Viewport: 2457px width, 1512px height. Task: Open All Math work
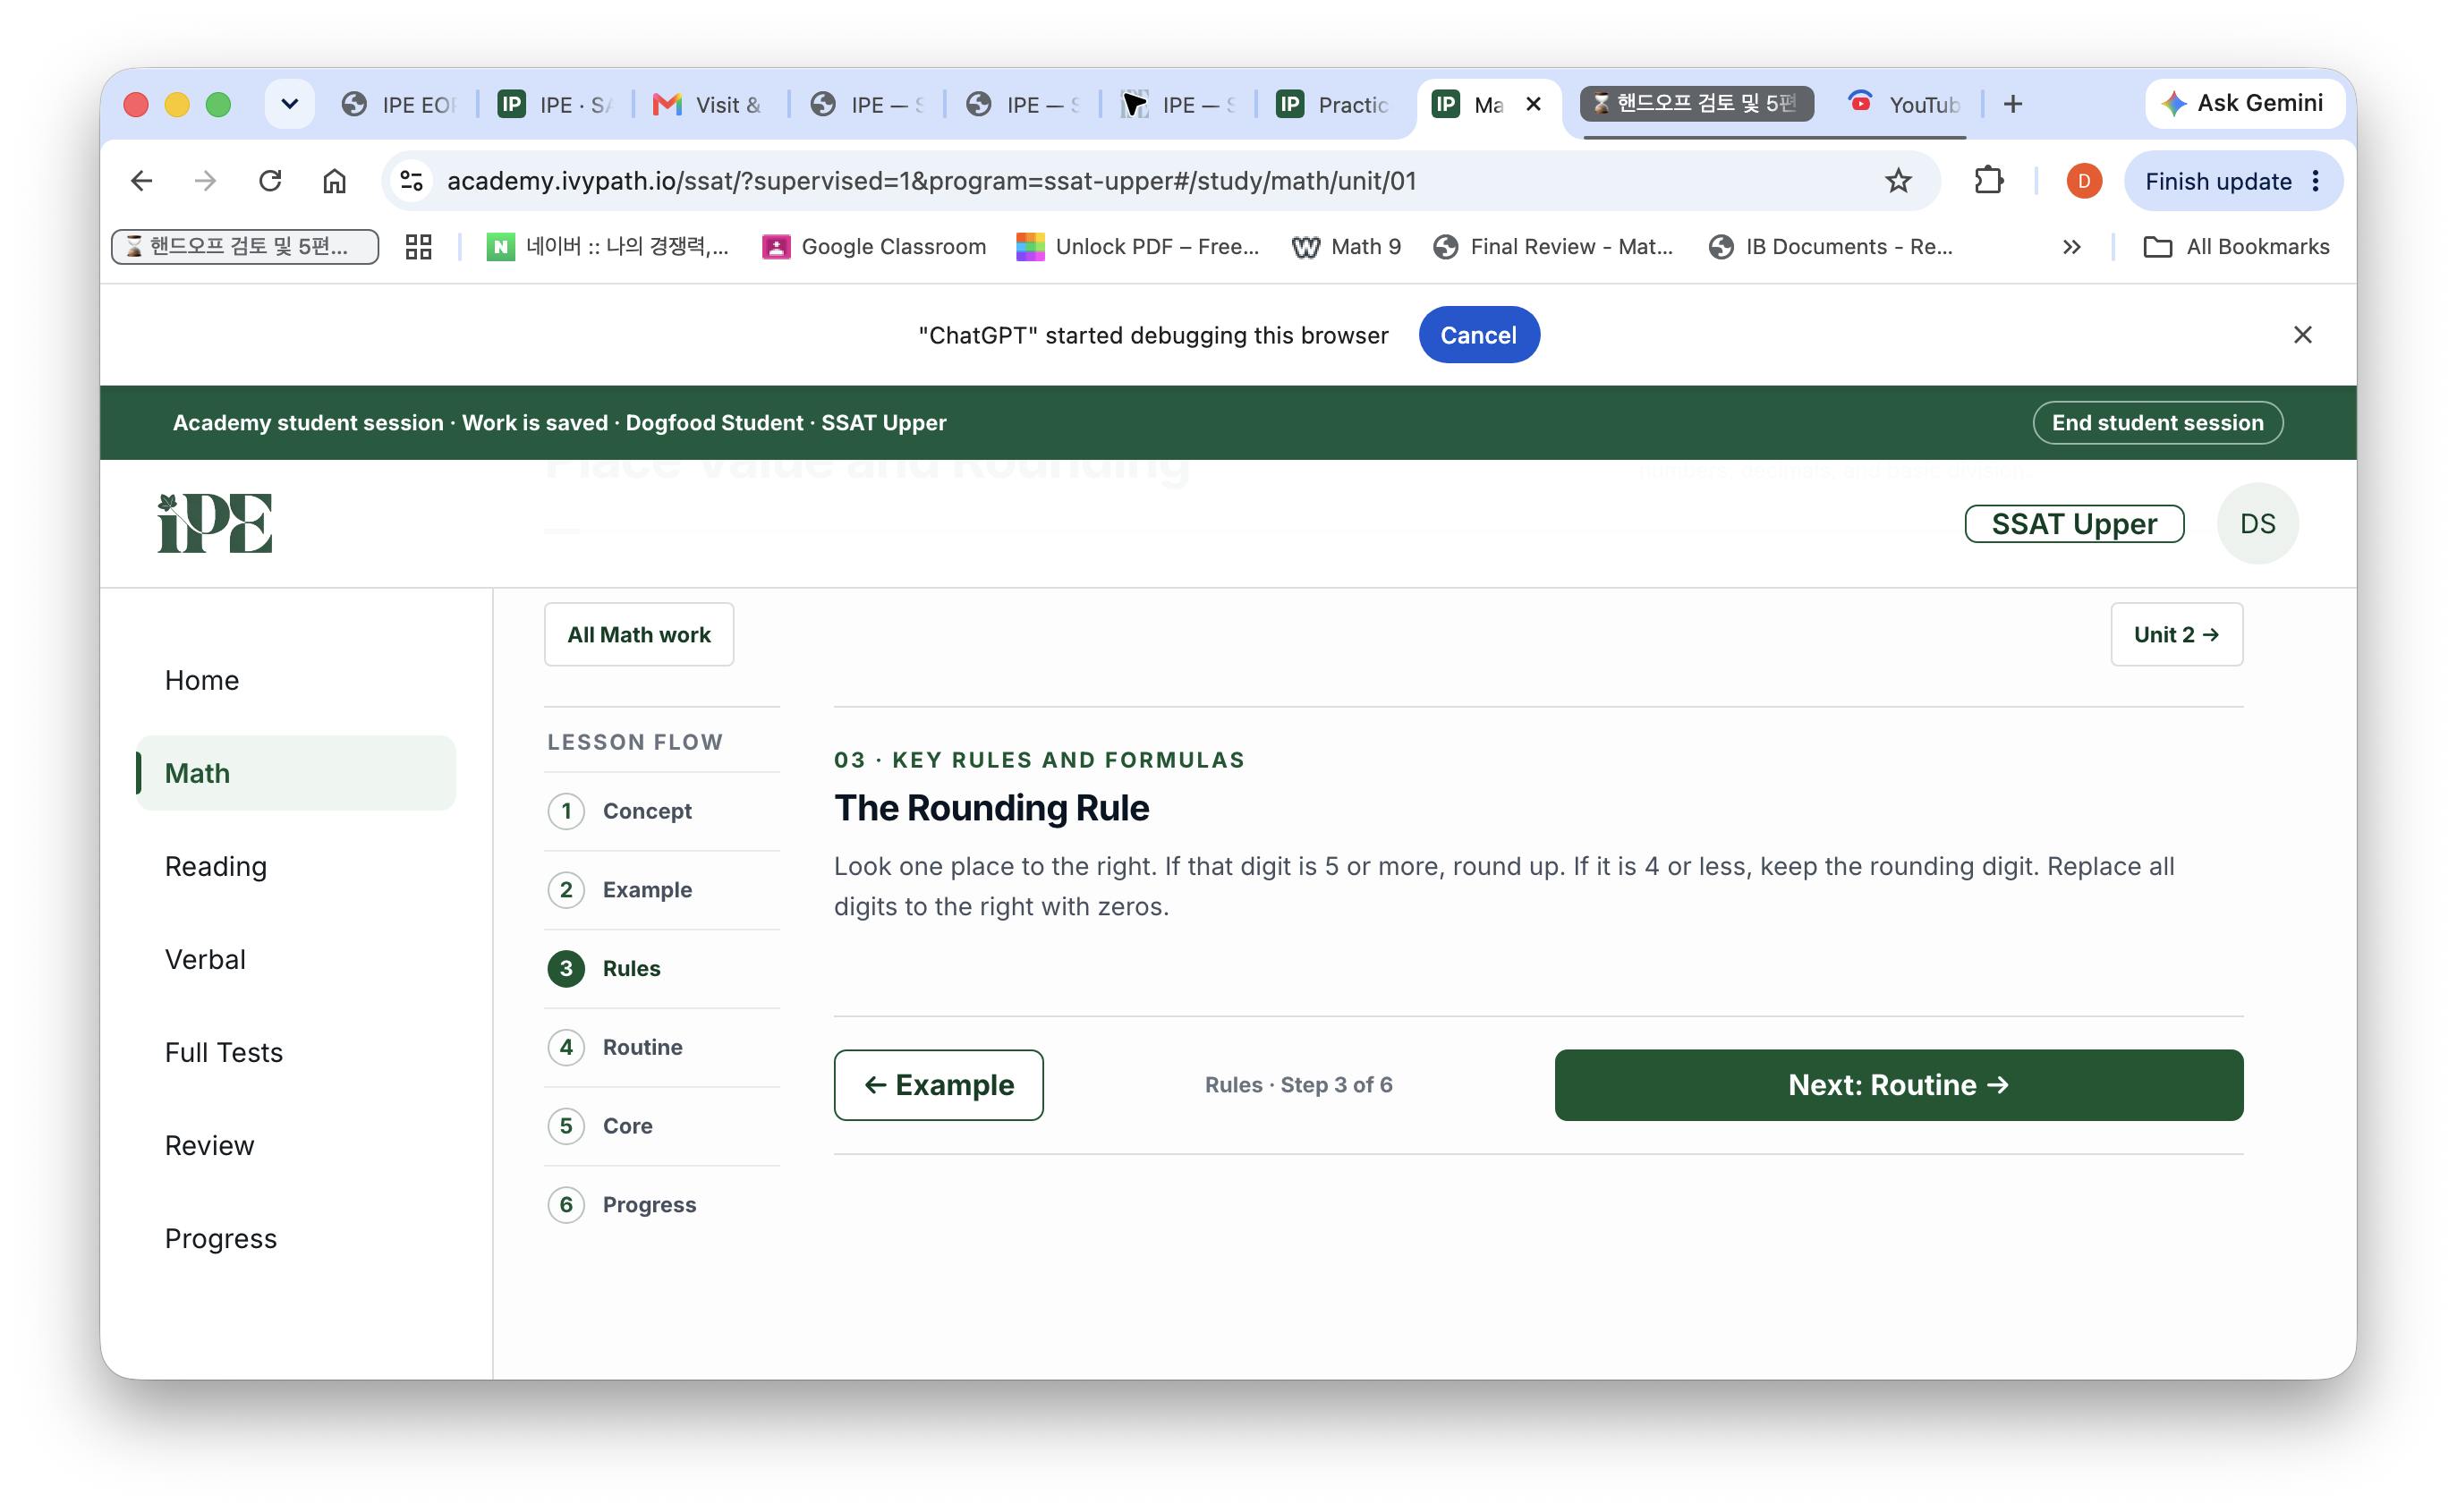(x=638, y=635)
